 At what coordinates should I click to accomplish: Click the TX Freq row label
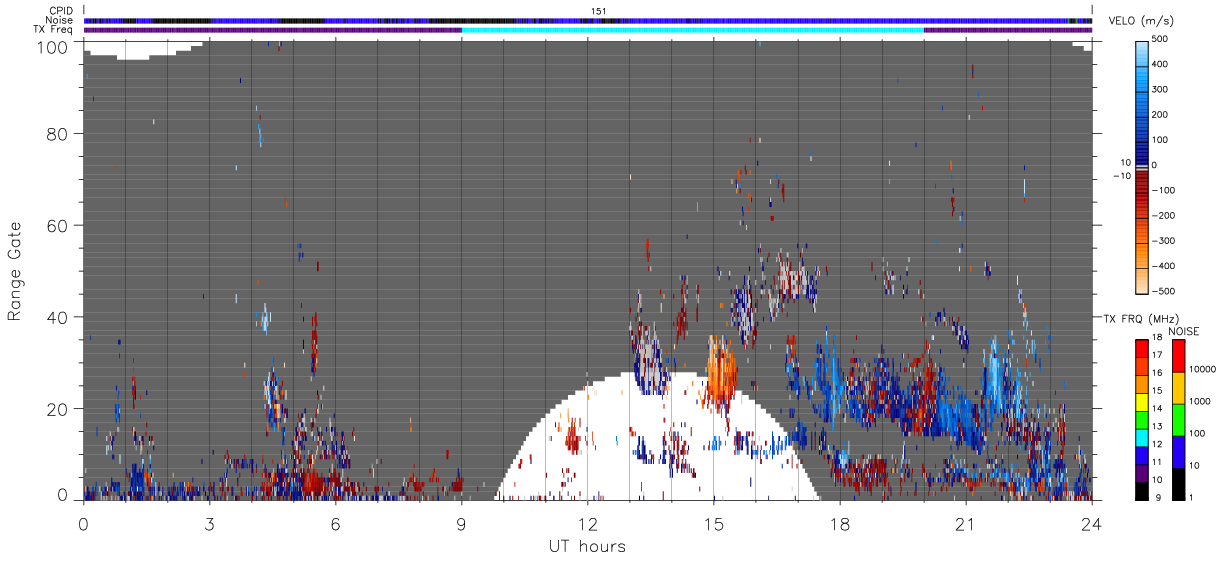pos(54,30)
